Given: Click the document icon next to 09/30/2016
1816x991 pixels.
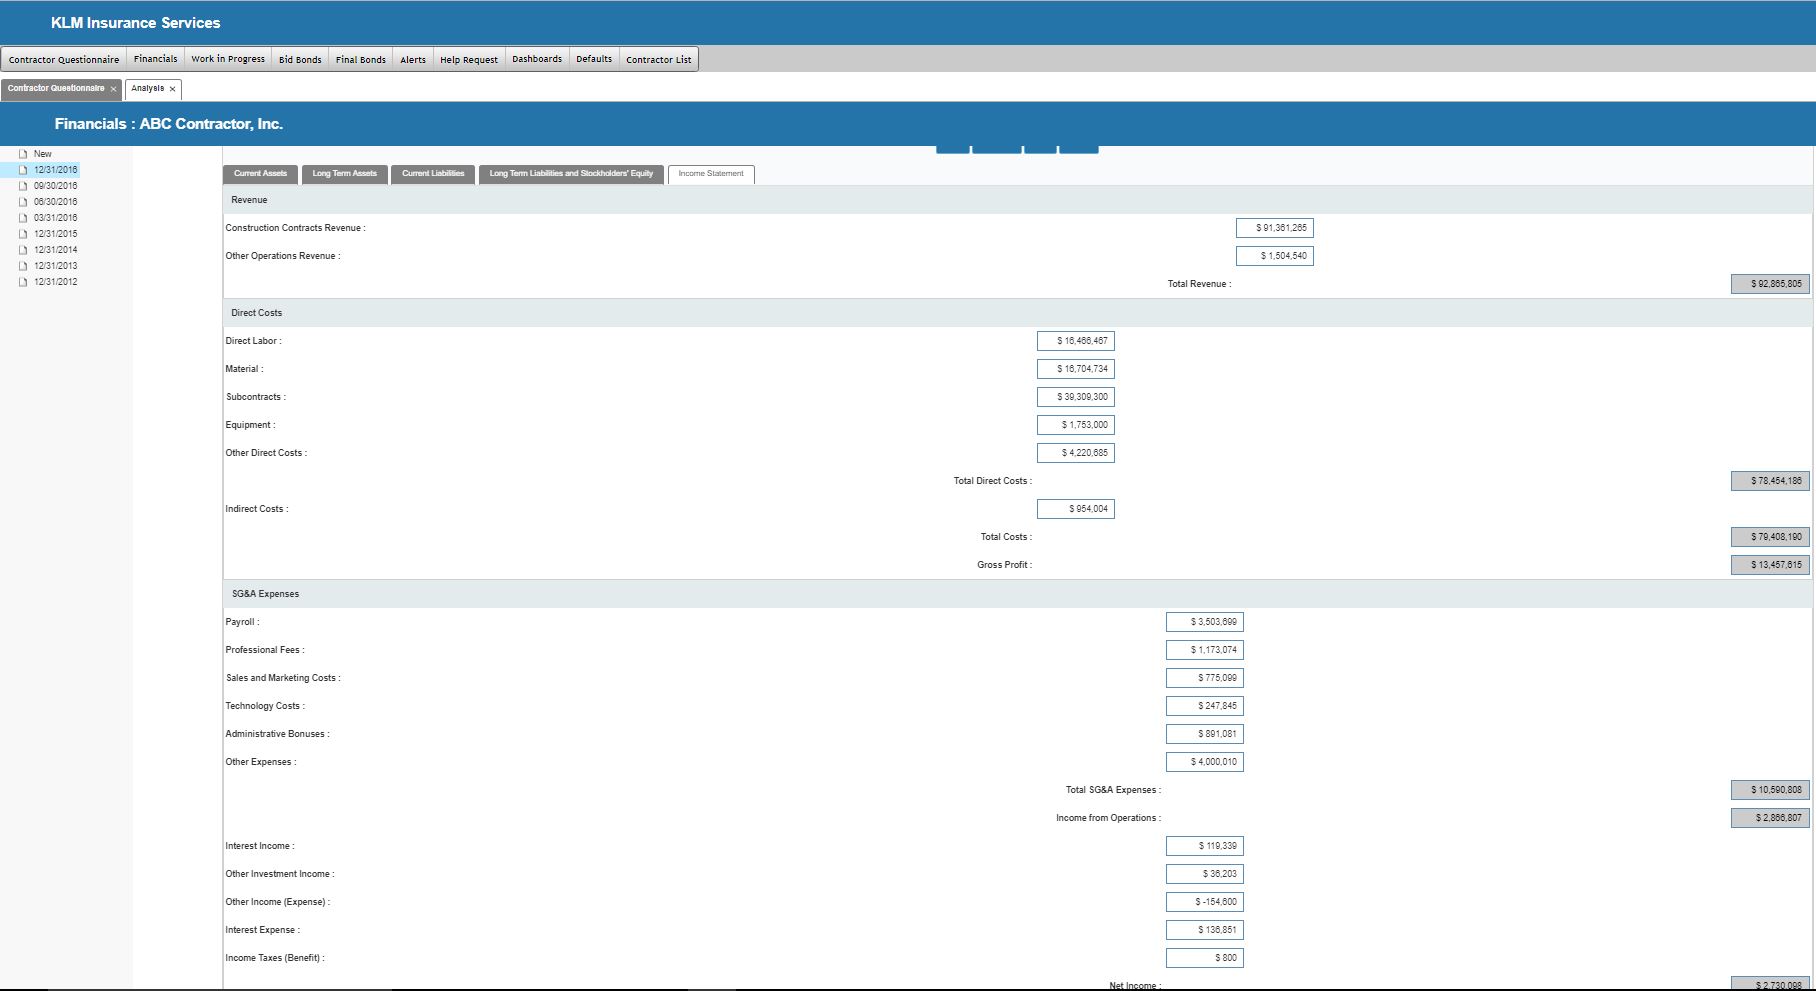Looking at the screenshot, I should pos(23,186).
